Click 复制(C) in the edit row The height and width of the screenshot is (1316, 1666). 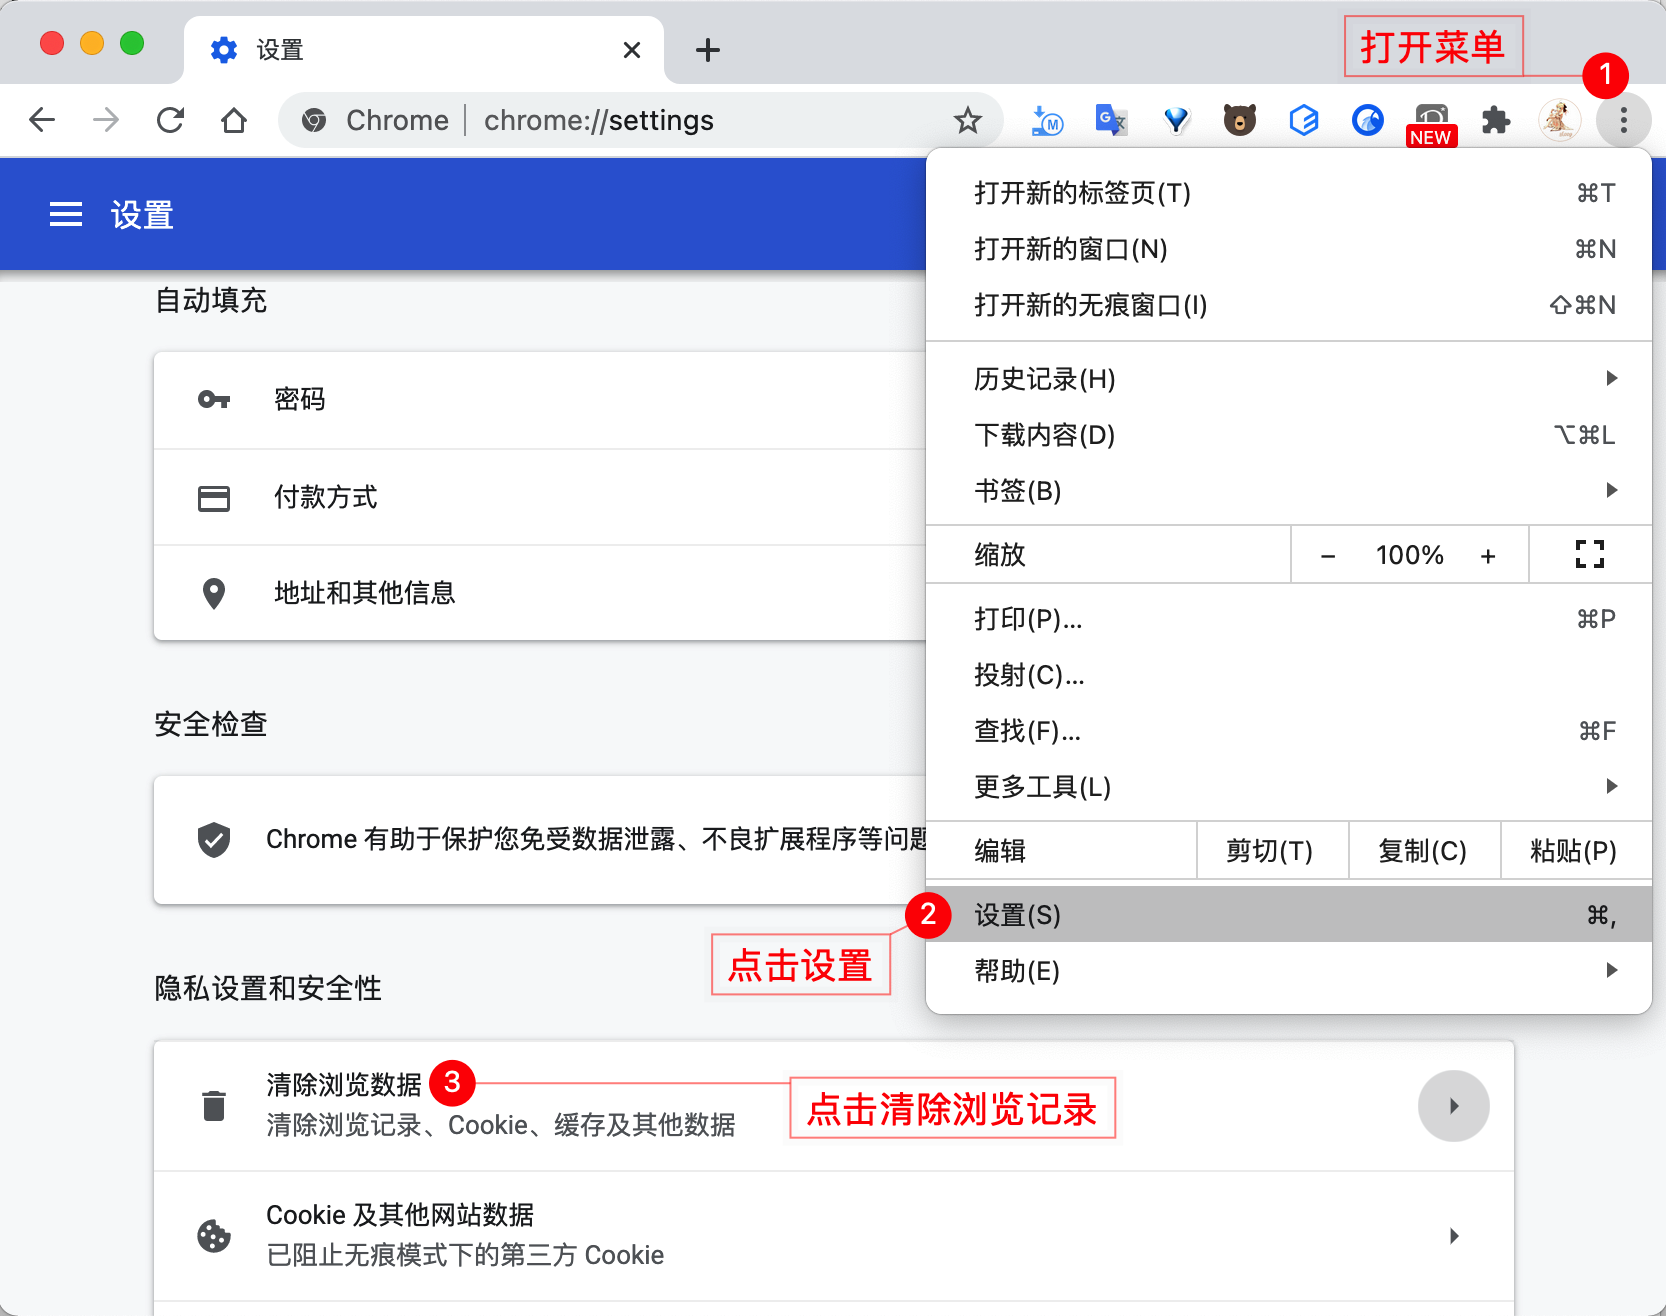click(1424, 851)
